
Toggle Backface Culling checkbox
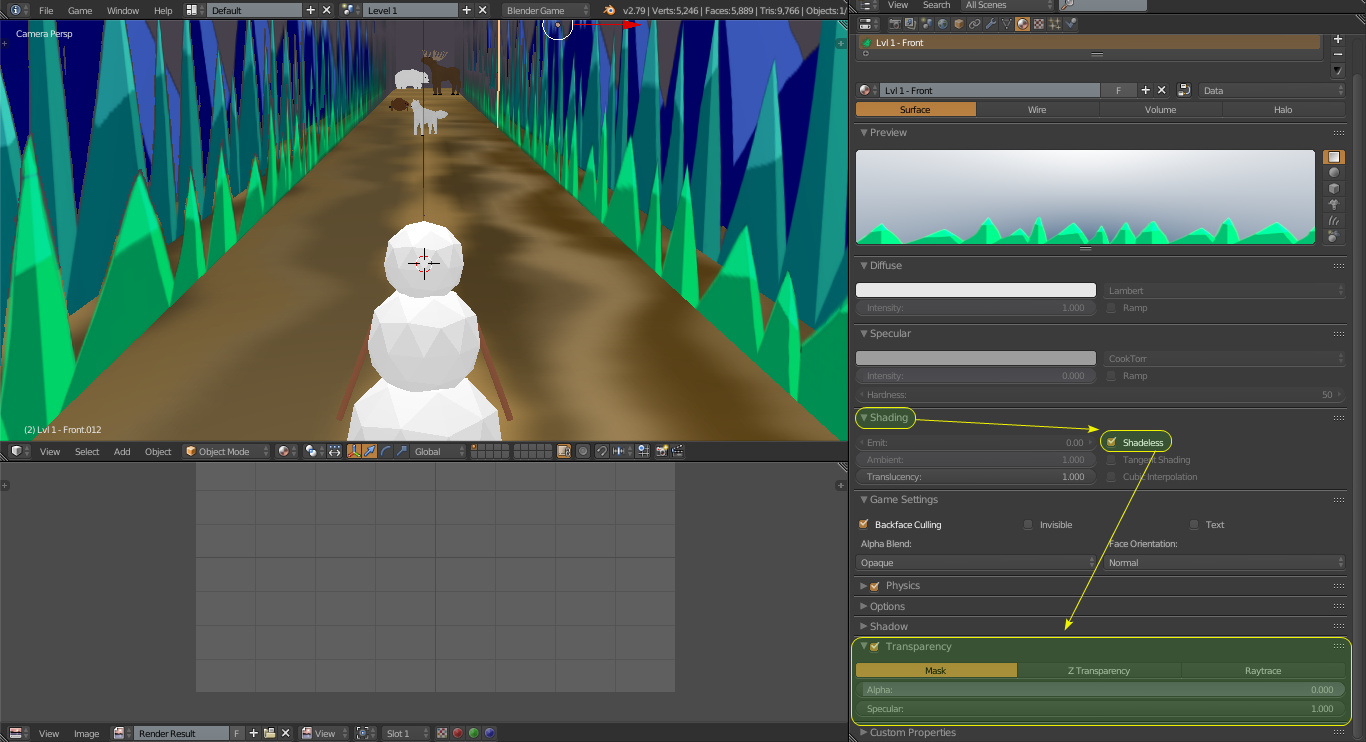(863, 524)
